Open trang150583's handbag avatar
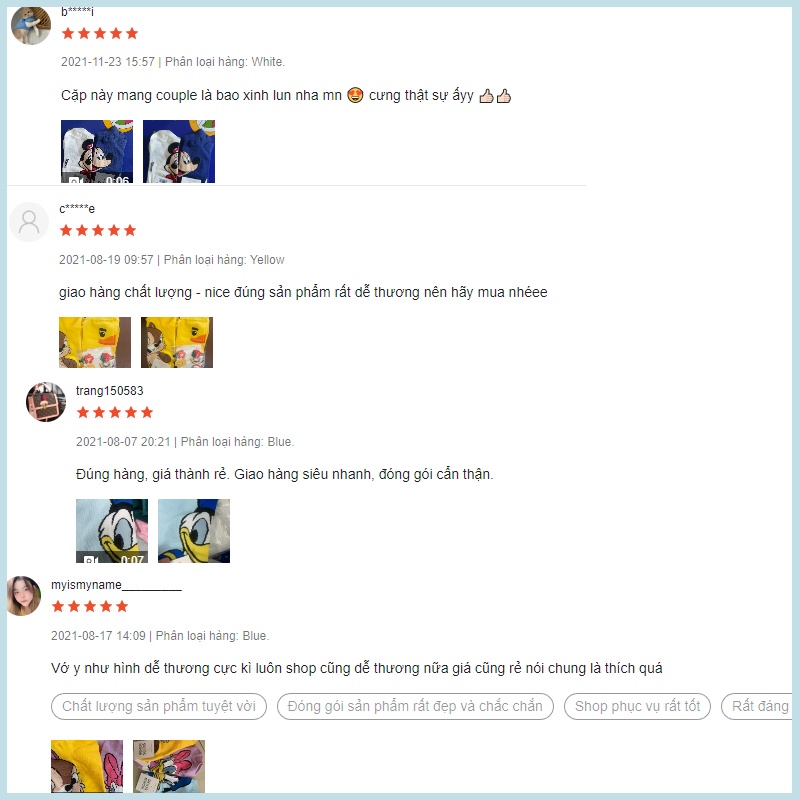 tap(46, 402)
